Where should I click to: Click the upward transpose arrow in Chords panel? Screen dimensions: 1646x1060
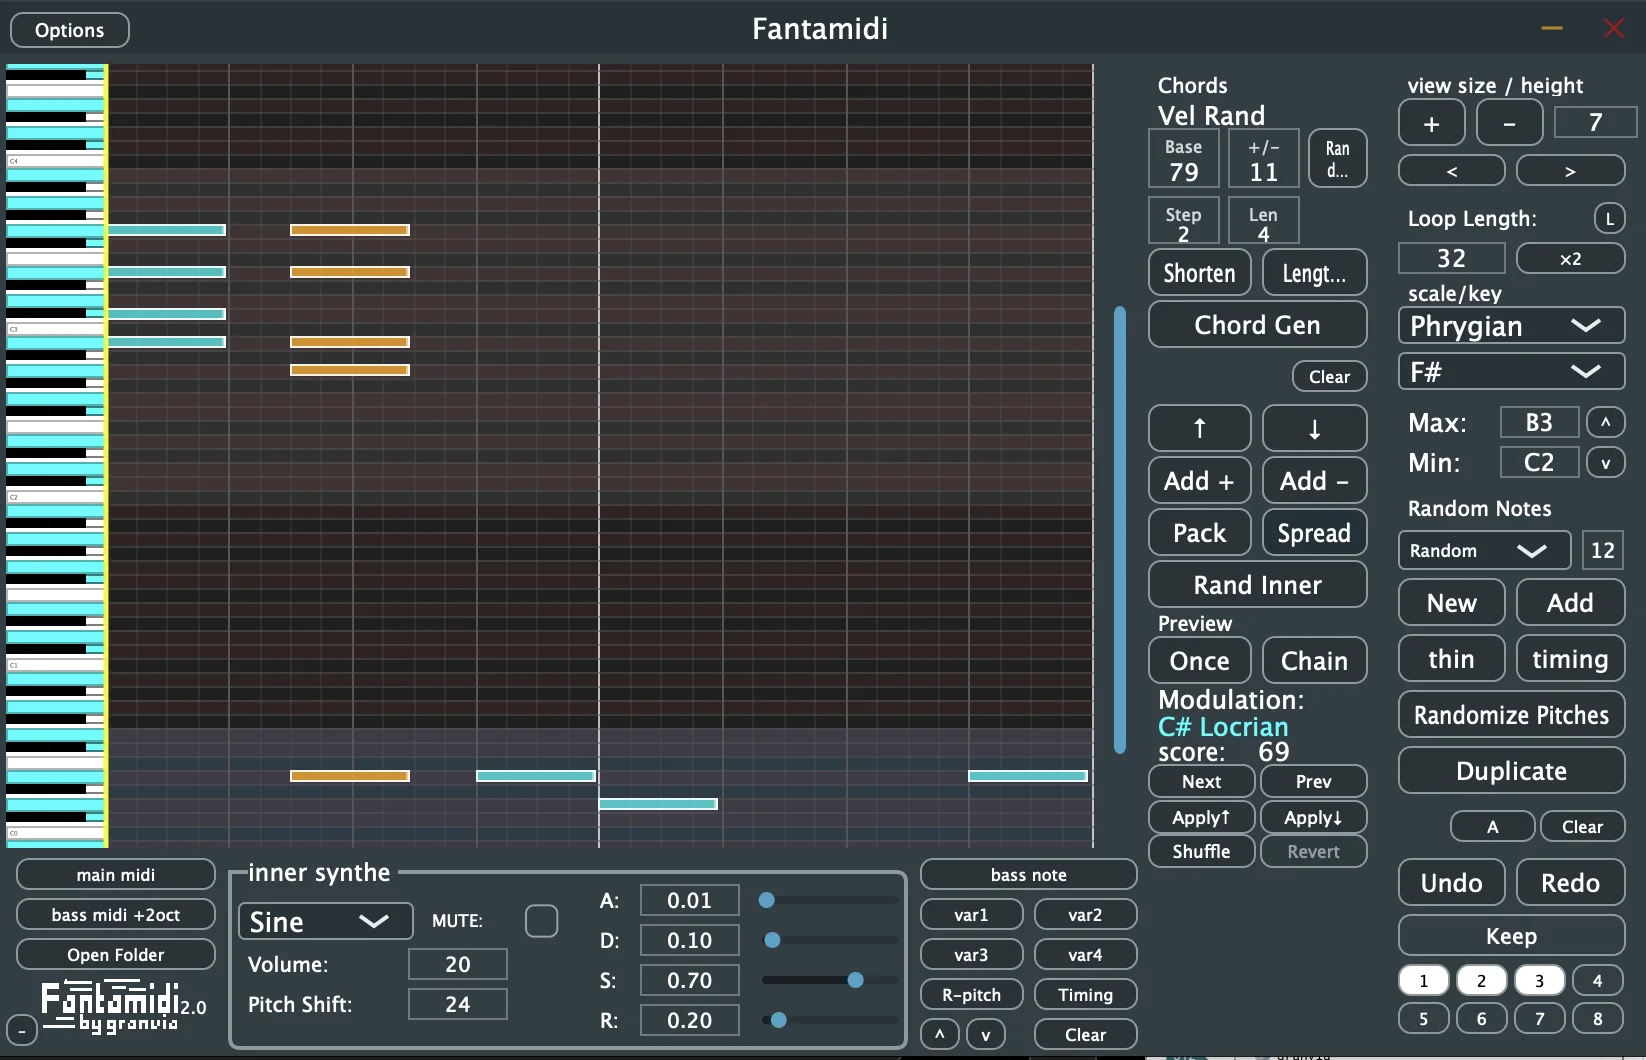(1198, 428)
